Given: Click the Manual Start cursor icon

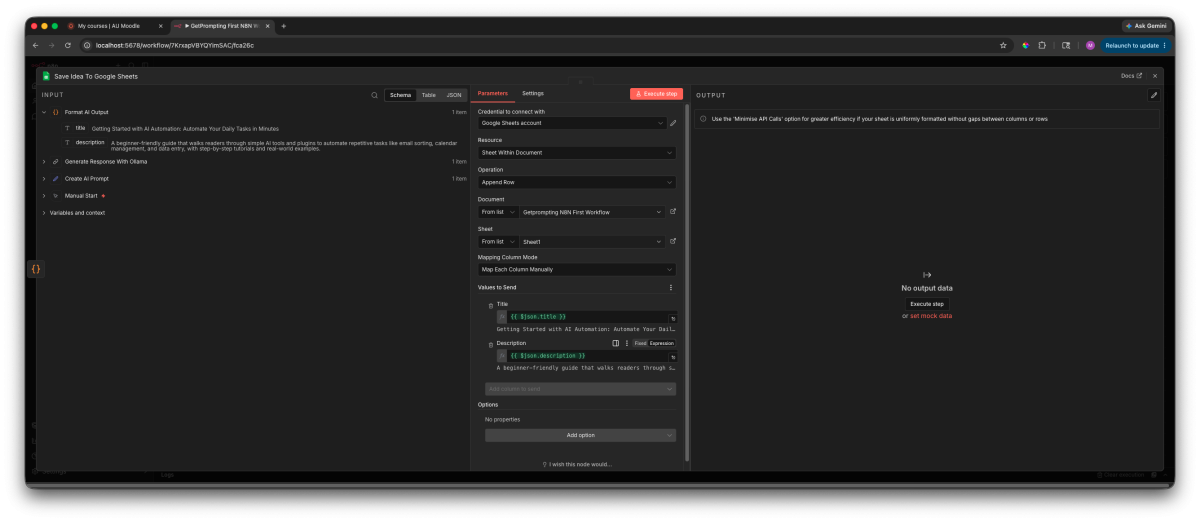Looking at the screenshot, I should coord(56,196).
